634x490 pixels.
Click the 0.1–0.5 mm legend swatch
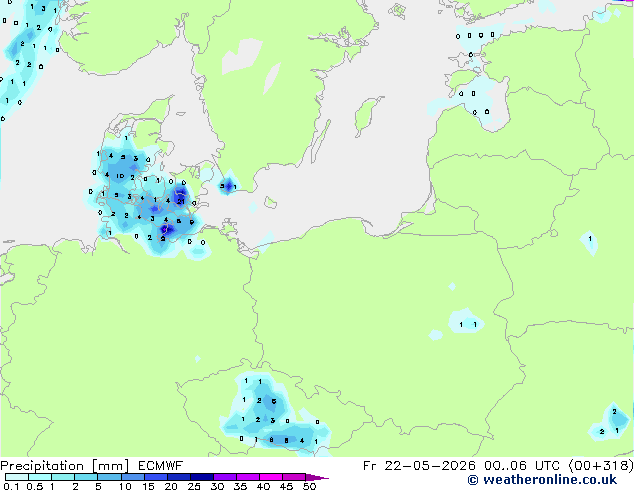coord(17,477)
